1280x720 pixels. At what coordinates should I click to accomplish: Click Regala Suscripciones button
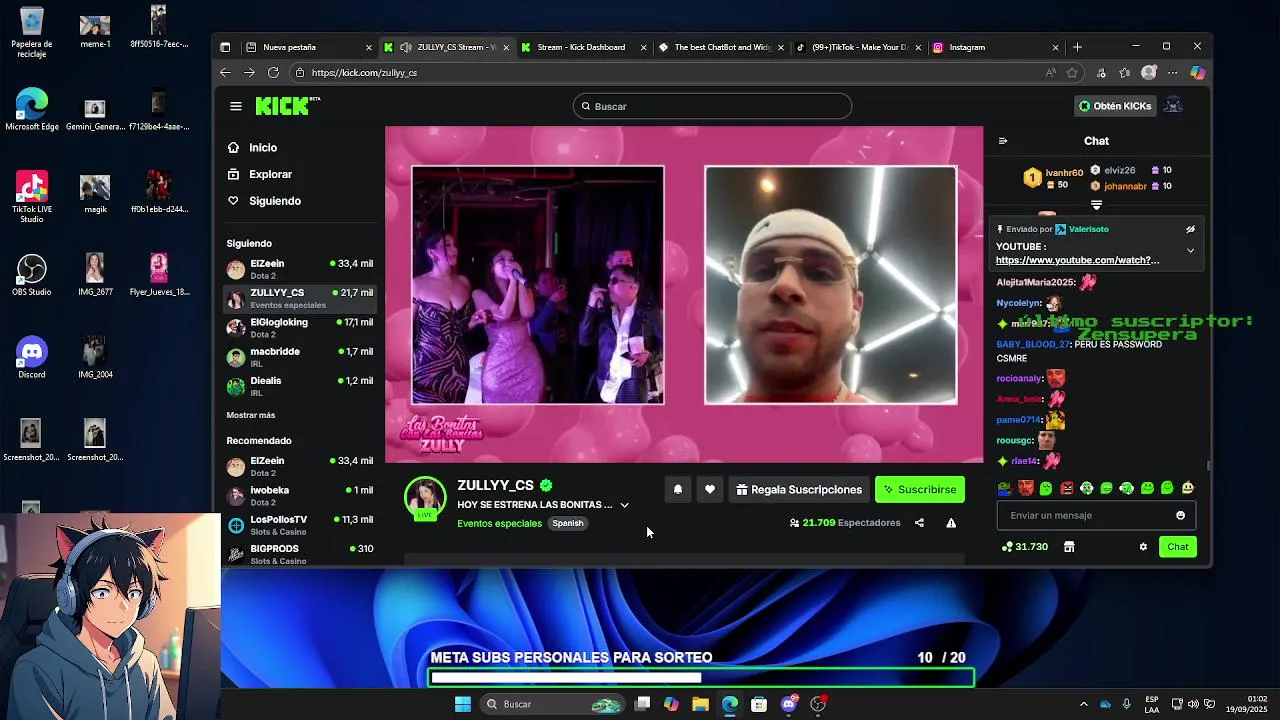coord(798,489)
